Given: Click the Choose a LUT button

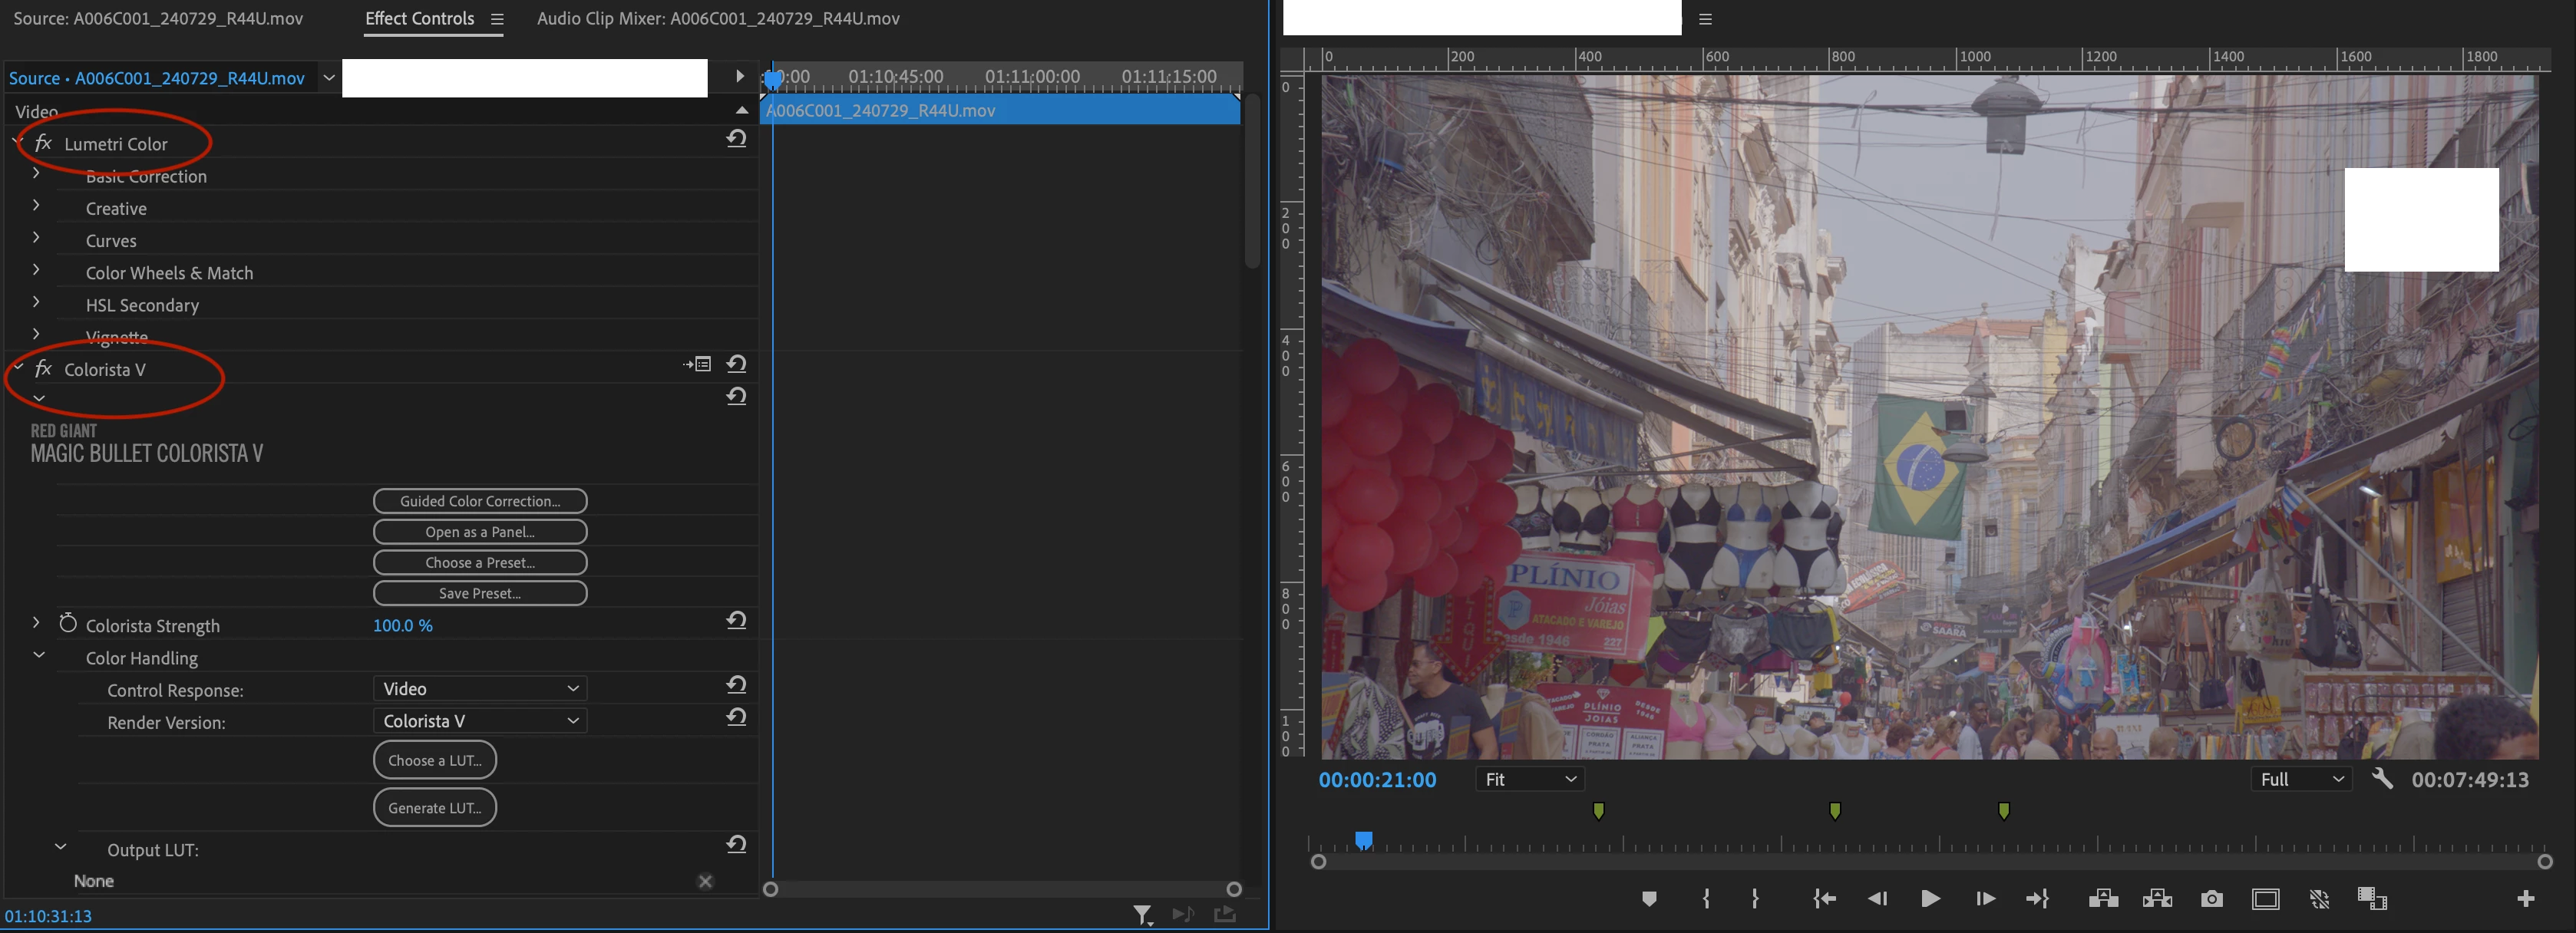Looking at the screenshot, I should (435, 760).
